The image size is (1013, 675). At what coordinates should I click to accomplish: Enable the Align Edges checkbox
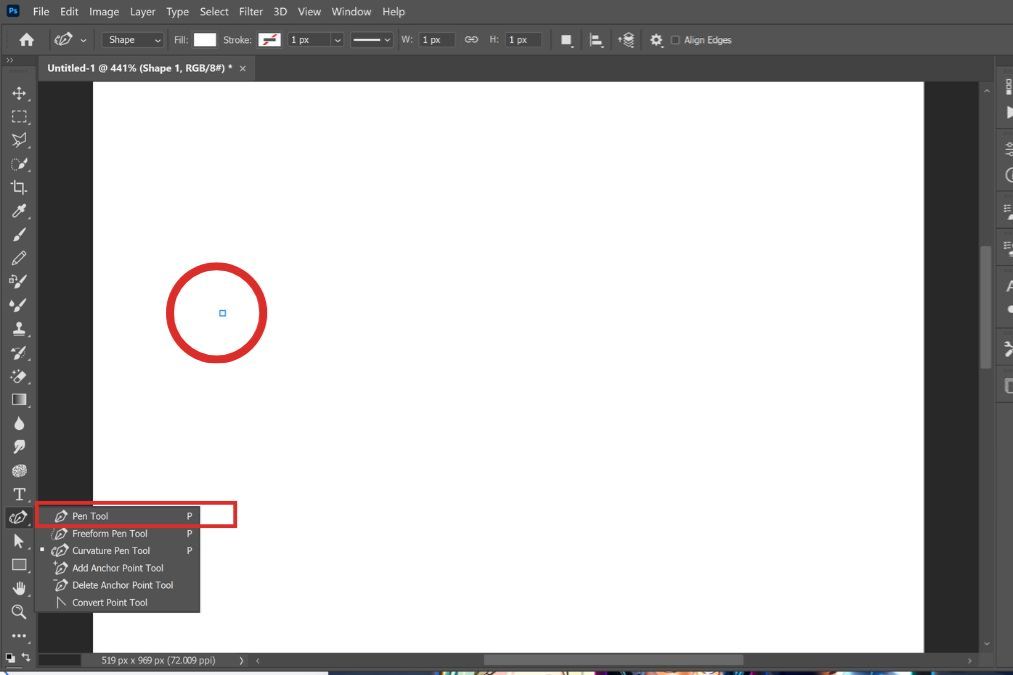(x=675, y=40)
